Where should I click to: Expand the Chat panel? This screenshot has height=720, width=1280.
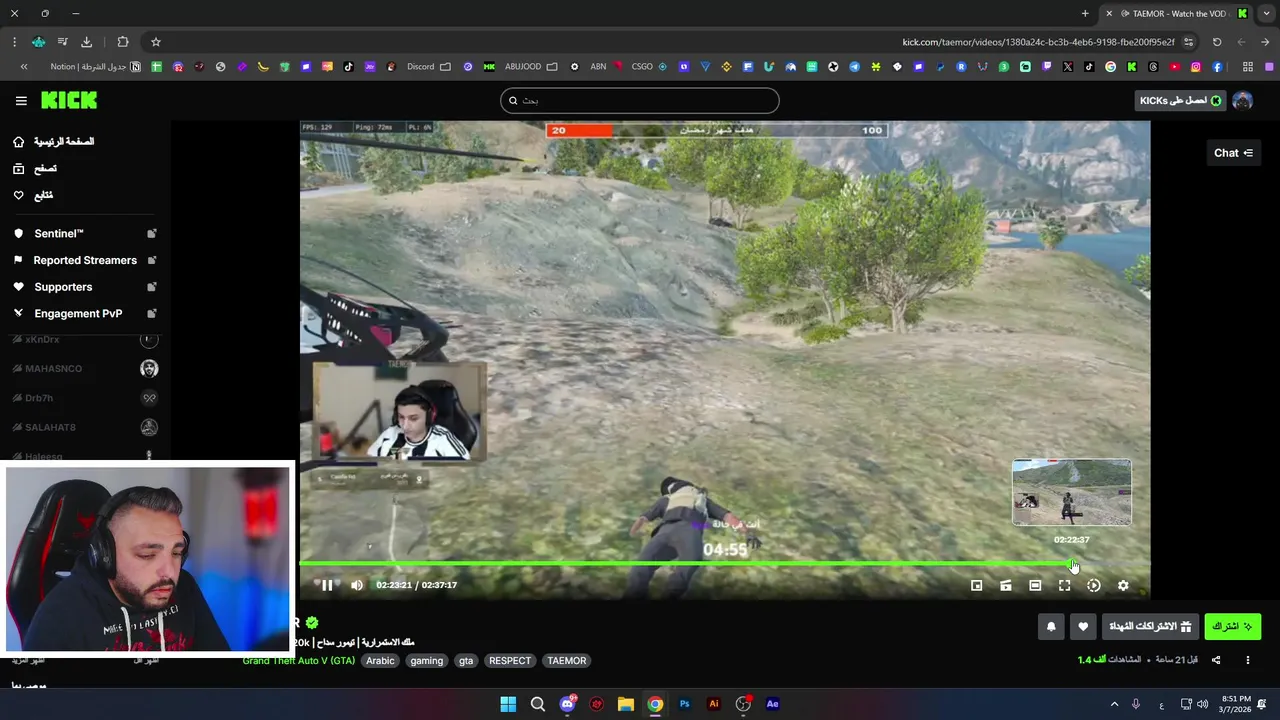(1233, 153)
